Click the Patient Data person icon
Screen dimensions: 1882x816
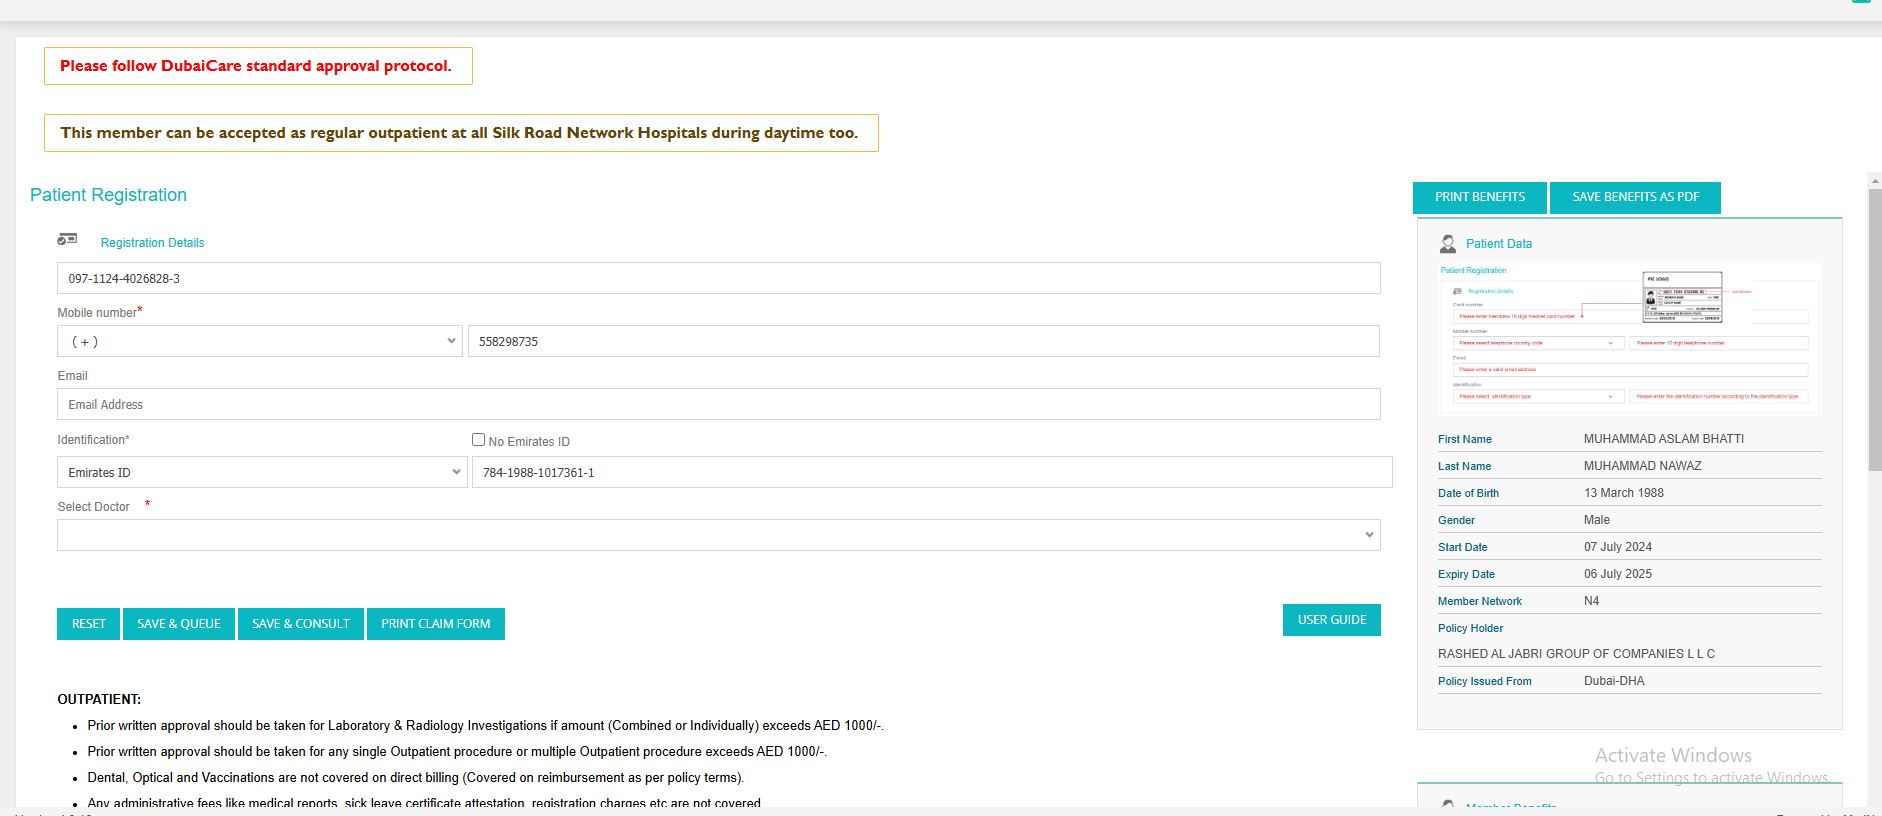click(1447, 243)
